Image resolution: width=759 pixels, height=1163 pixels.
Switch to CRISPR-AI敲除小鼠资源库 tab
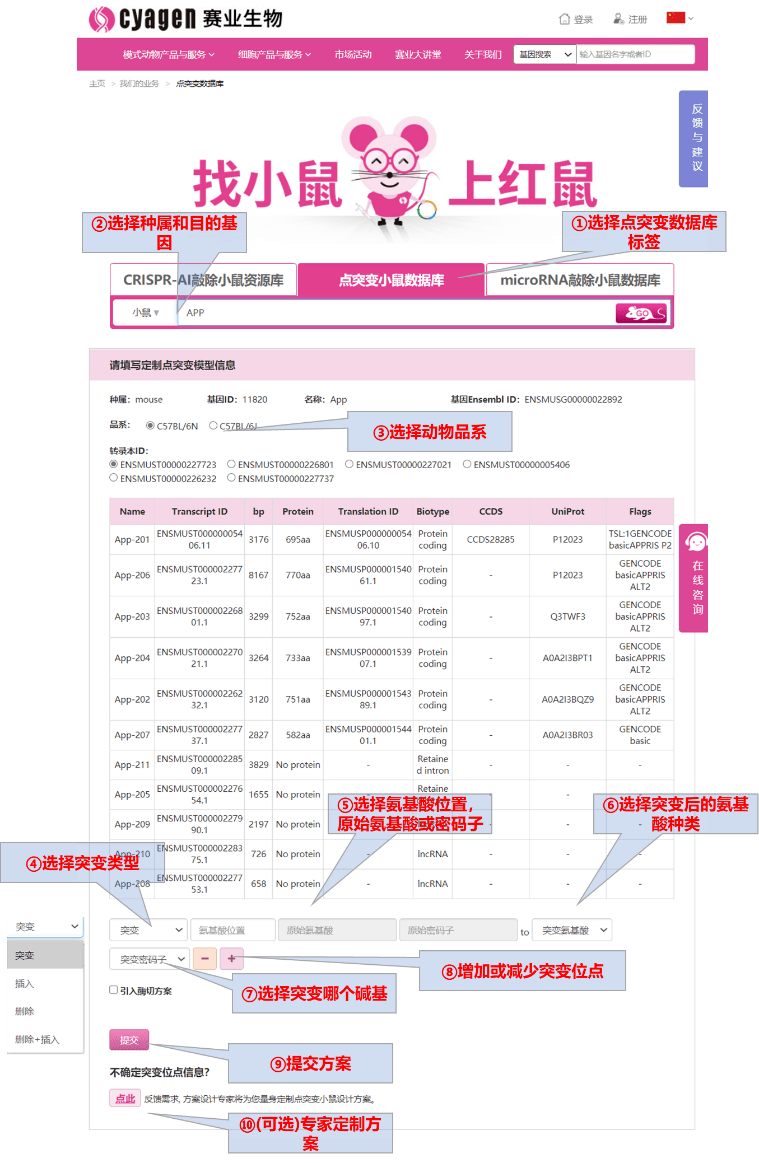pos(203,280)
